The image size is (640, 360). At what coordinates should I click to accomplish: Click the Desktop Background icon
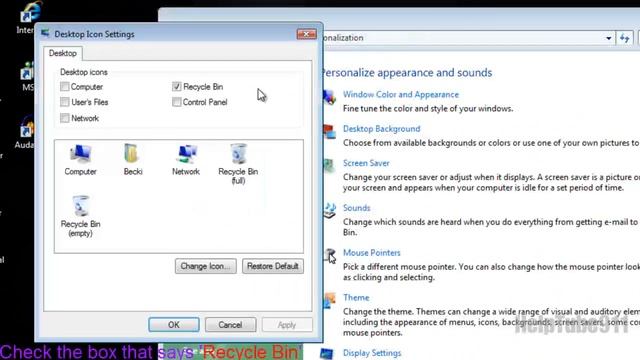click(x=330, y=131)
